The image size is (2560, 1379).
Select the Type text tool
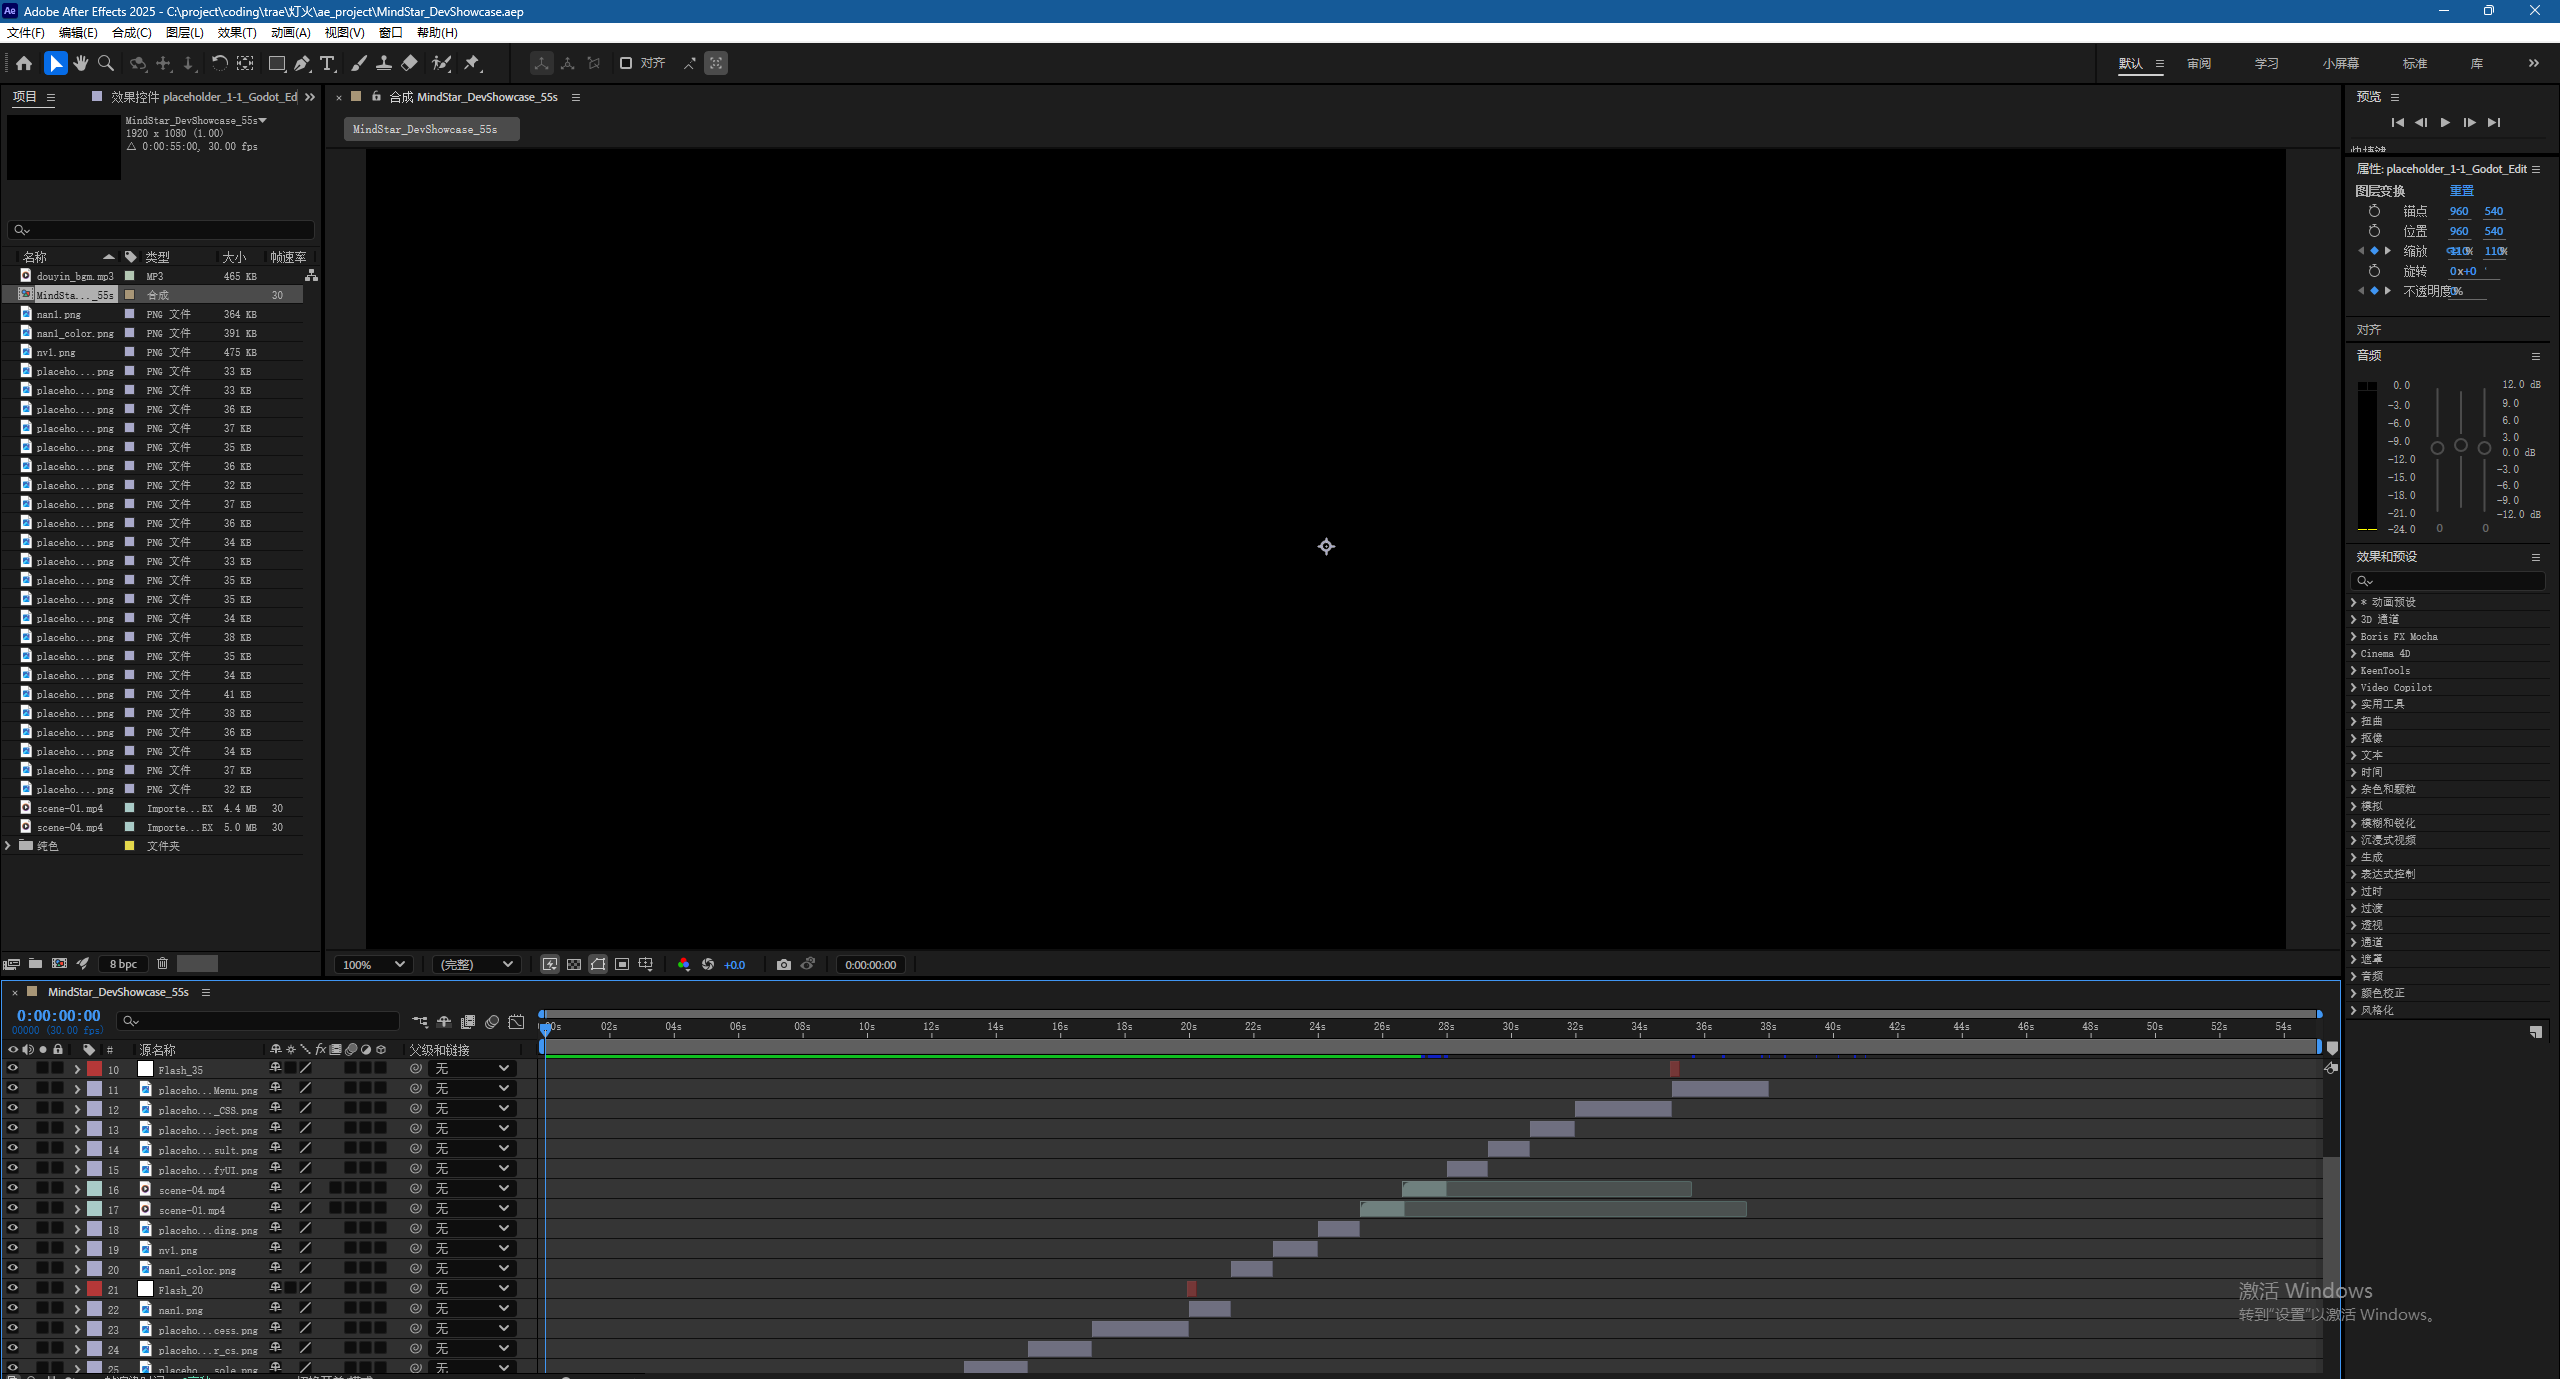point(327,63)
